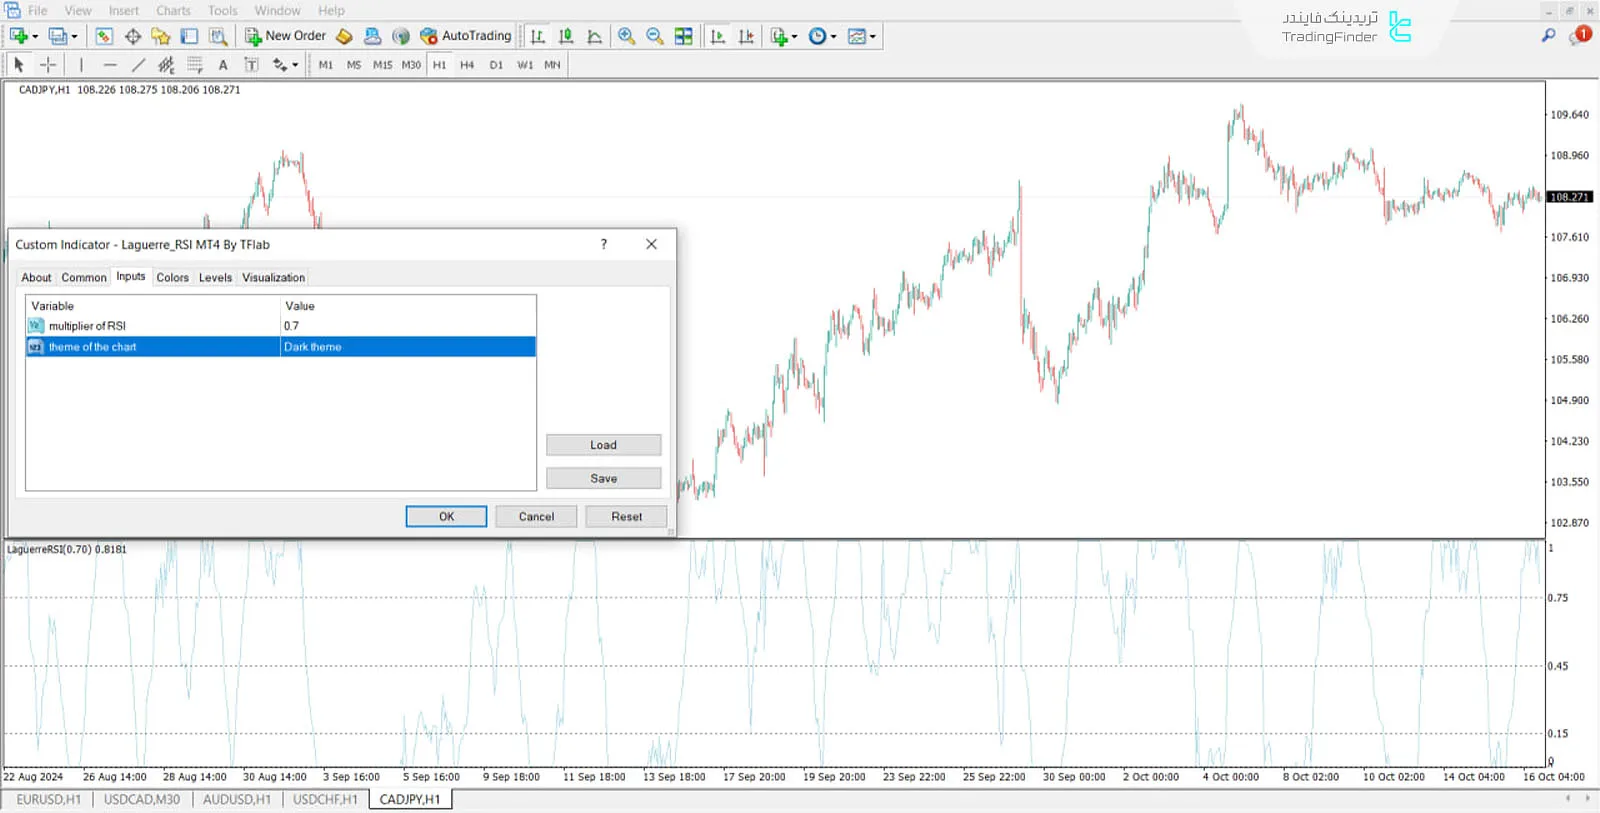Expand the new chart dropdown arrow
The width and height of the screenshot is (1600, 813).
click(x=35, y=37)
